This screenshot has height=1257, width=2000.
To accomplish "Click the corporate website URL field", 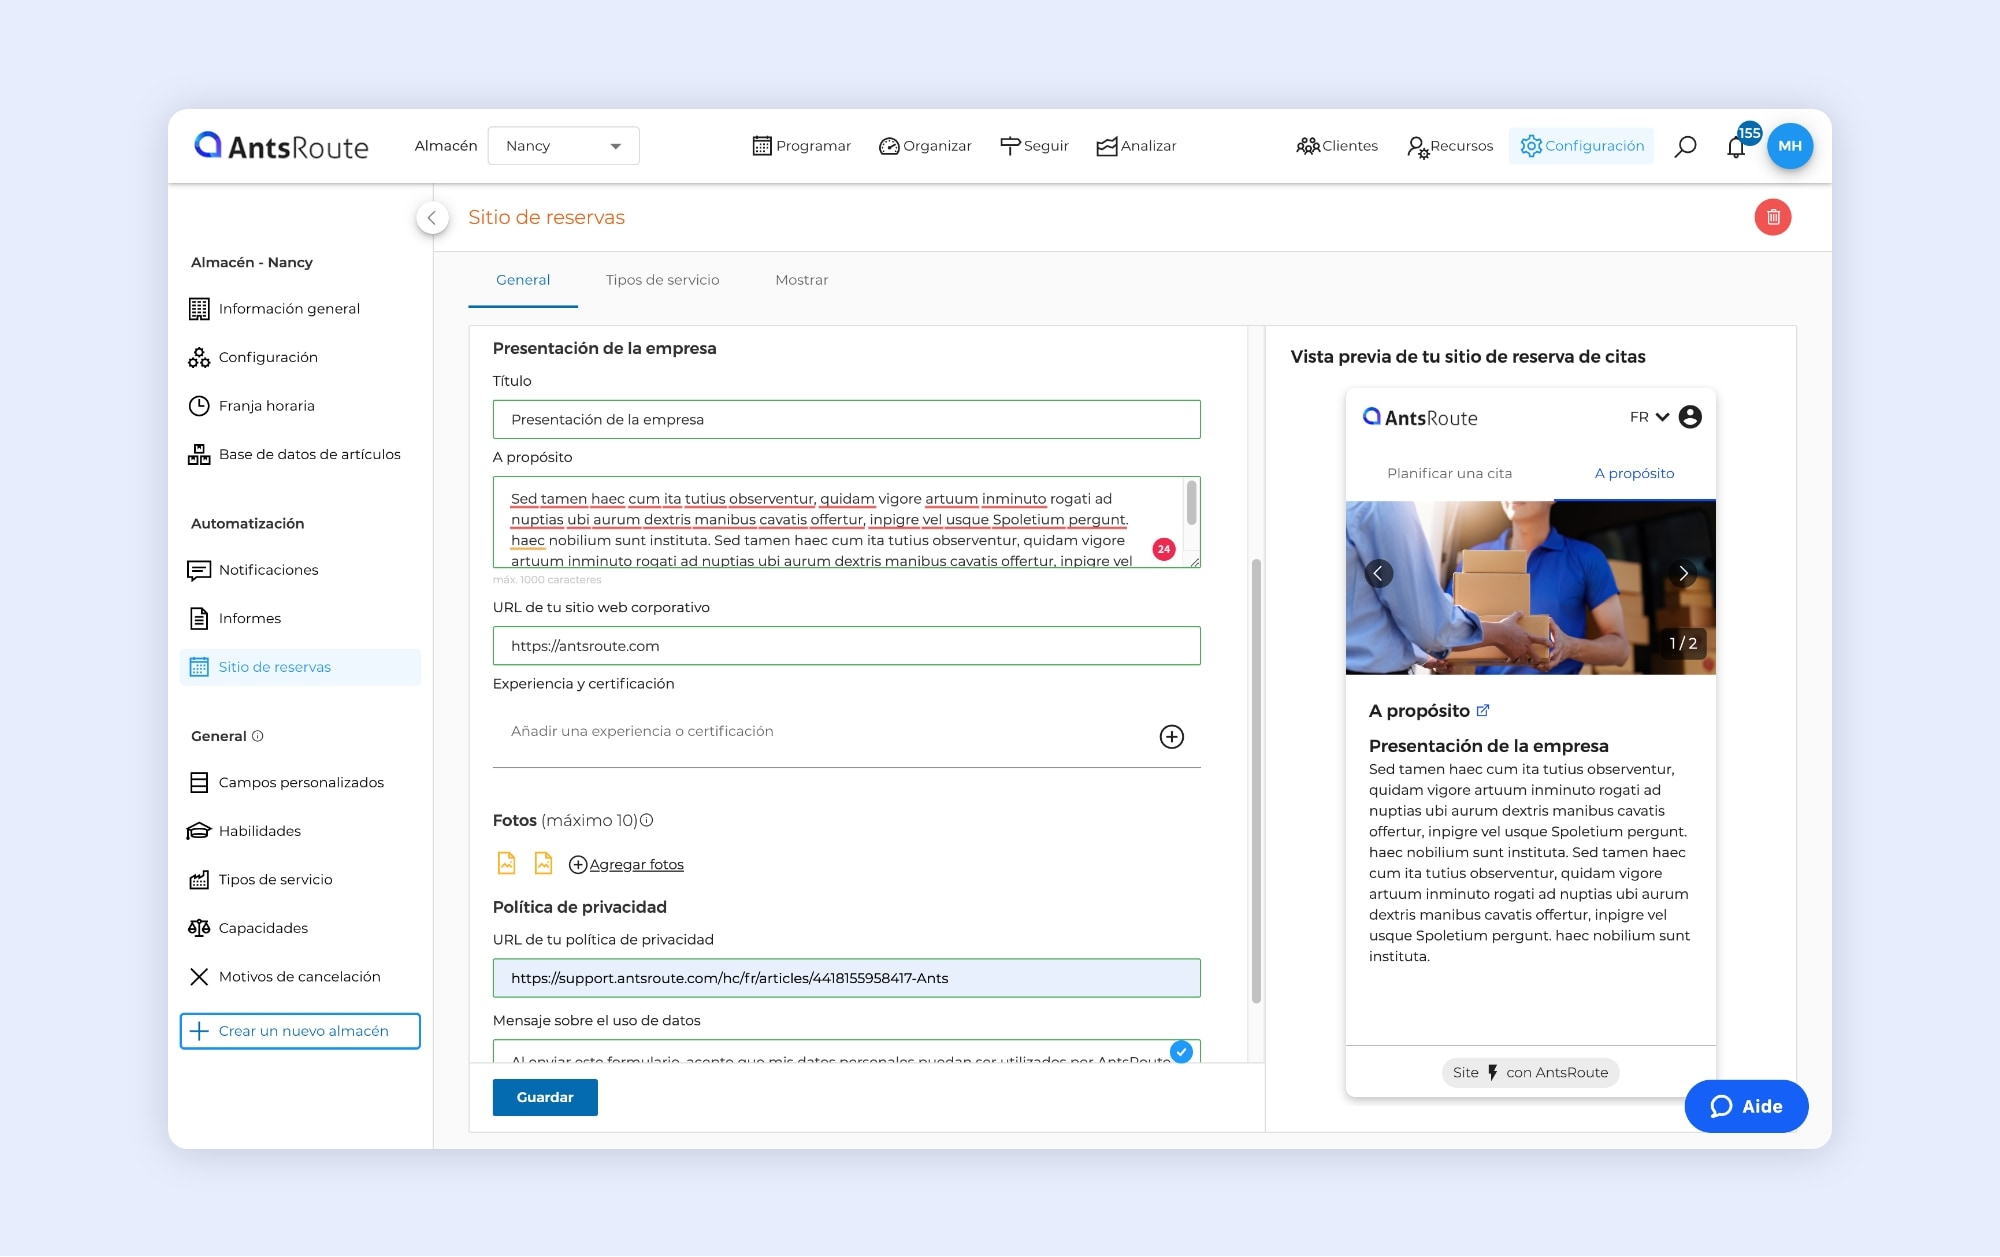I will [x=845, y=646].
